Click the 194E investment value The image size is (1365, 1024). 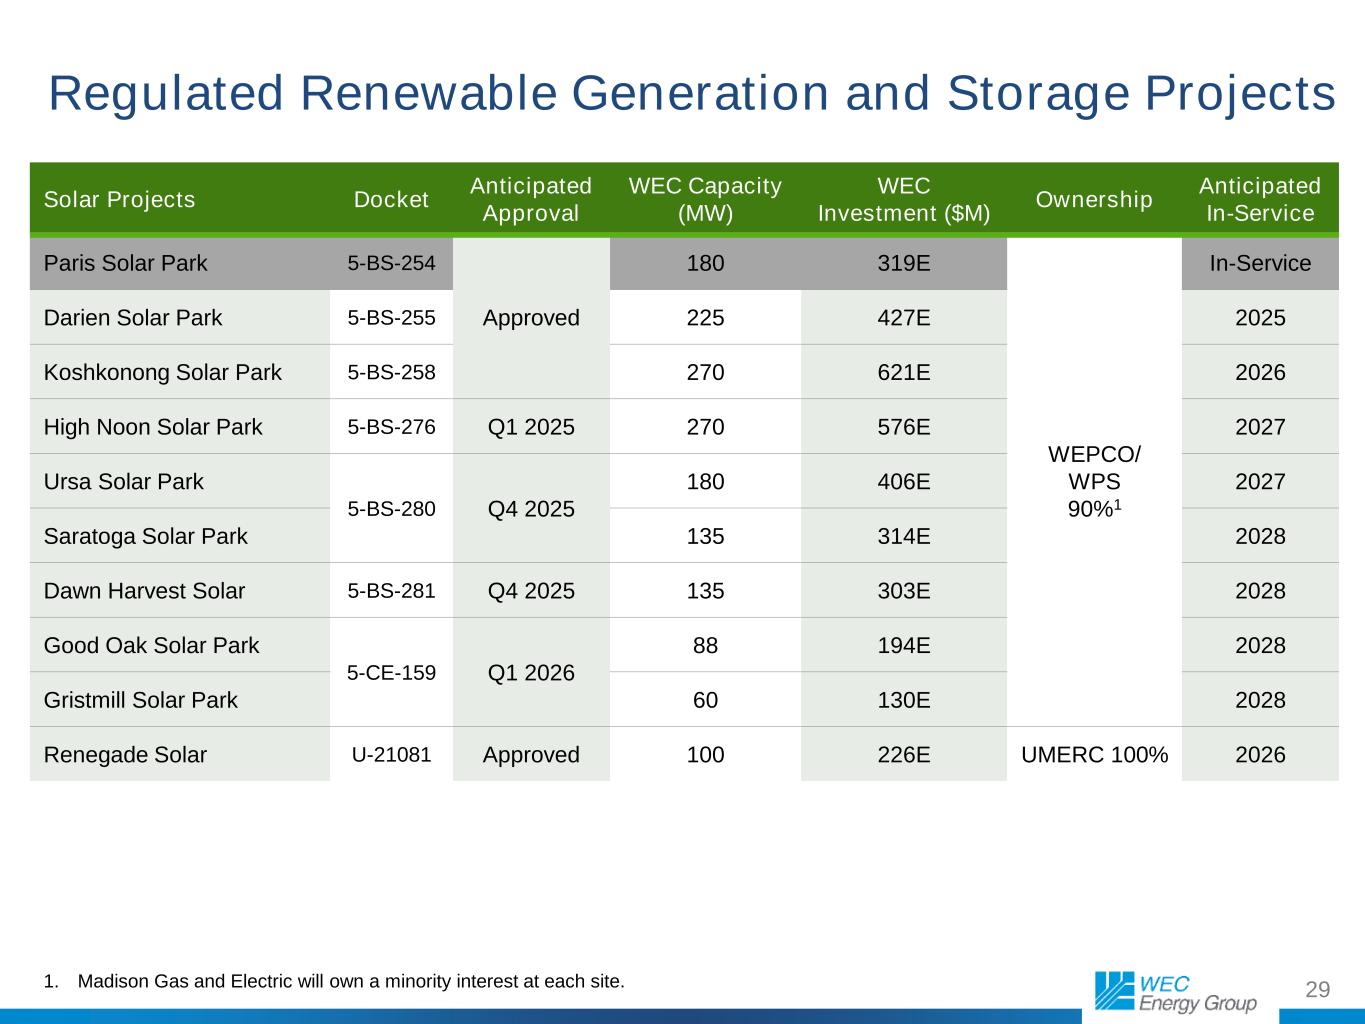tap(904, 645)
